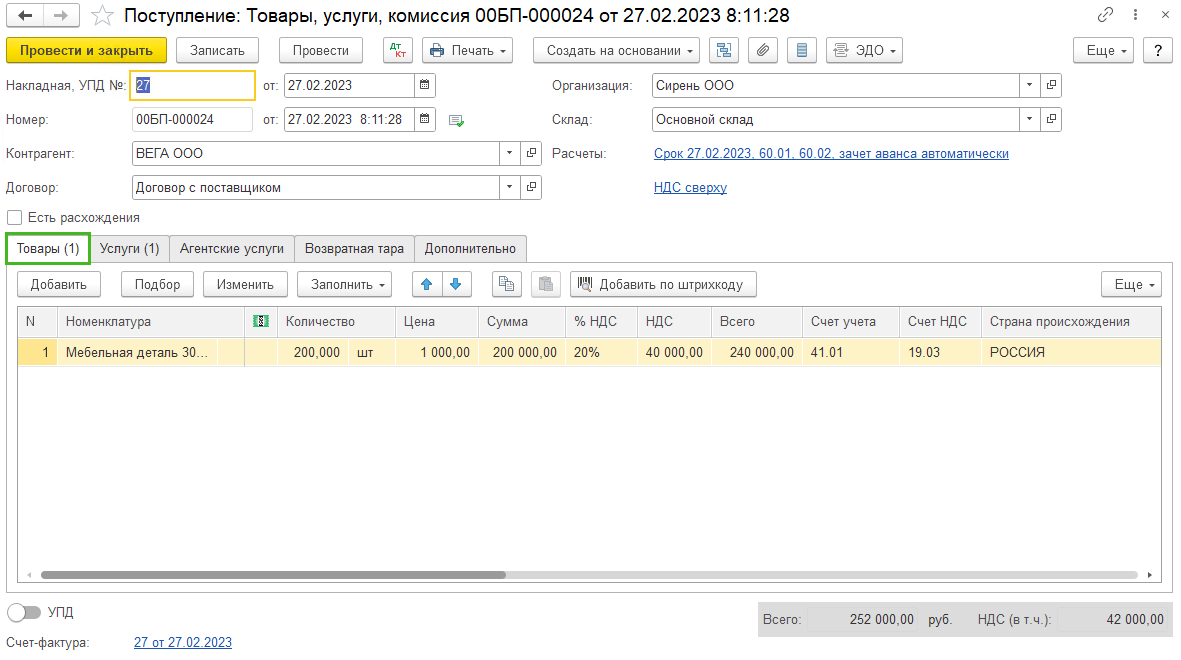Toggle the УПД switch

coord(23,613)
